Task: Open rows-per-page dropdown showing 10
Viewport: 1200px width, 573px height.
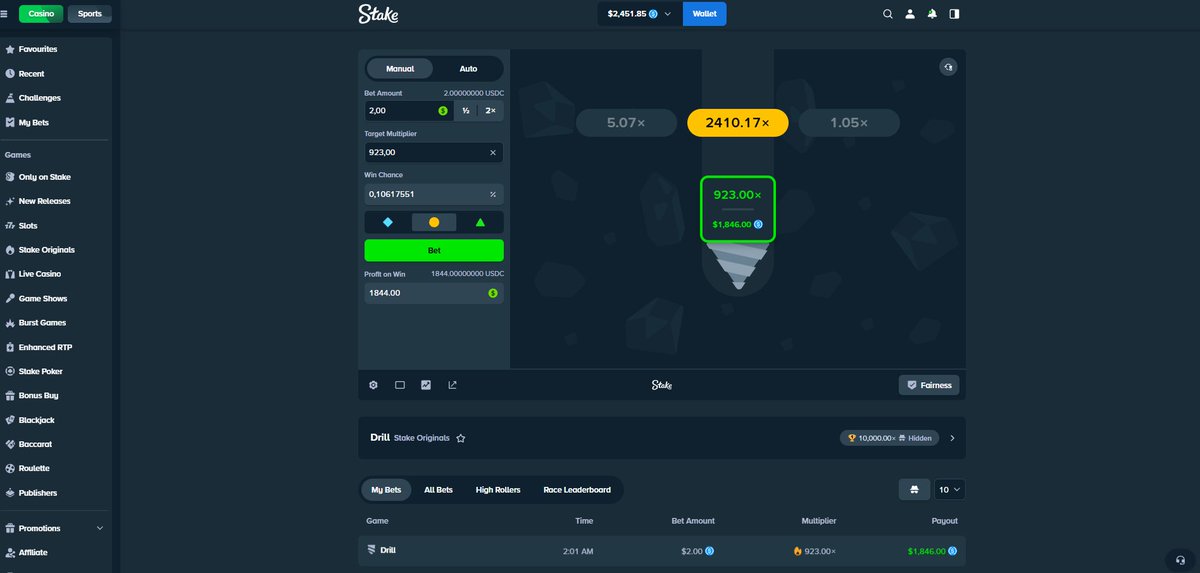Action: point(950,490)
